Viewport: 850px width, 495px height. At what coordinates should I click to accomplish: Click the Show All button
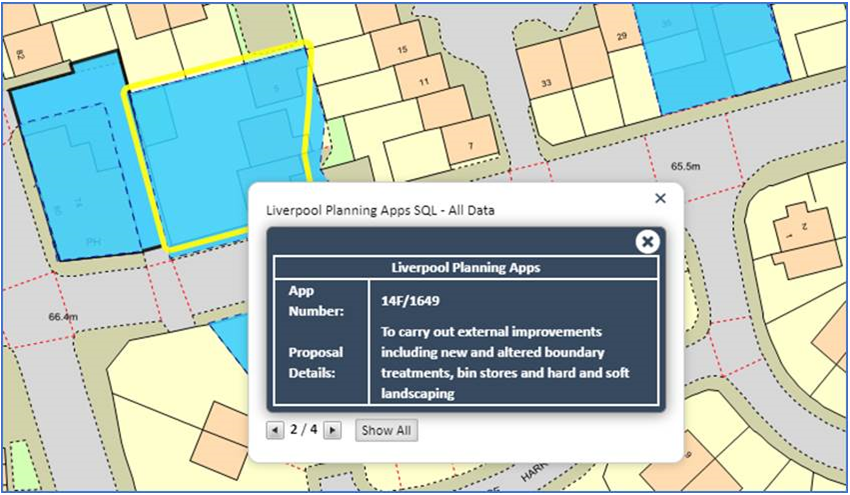(387, 430)
